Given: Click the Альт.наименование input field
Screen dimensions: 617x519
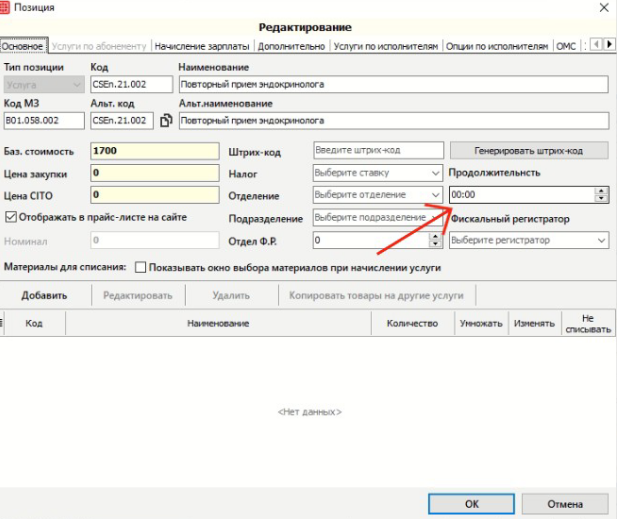Looking at the screenshot, I should click(x=394, y=120).
